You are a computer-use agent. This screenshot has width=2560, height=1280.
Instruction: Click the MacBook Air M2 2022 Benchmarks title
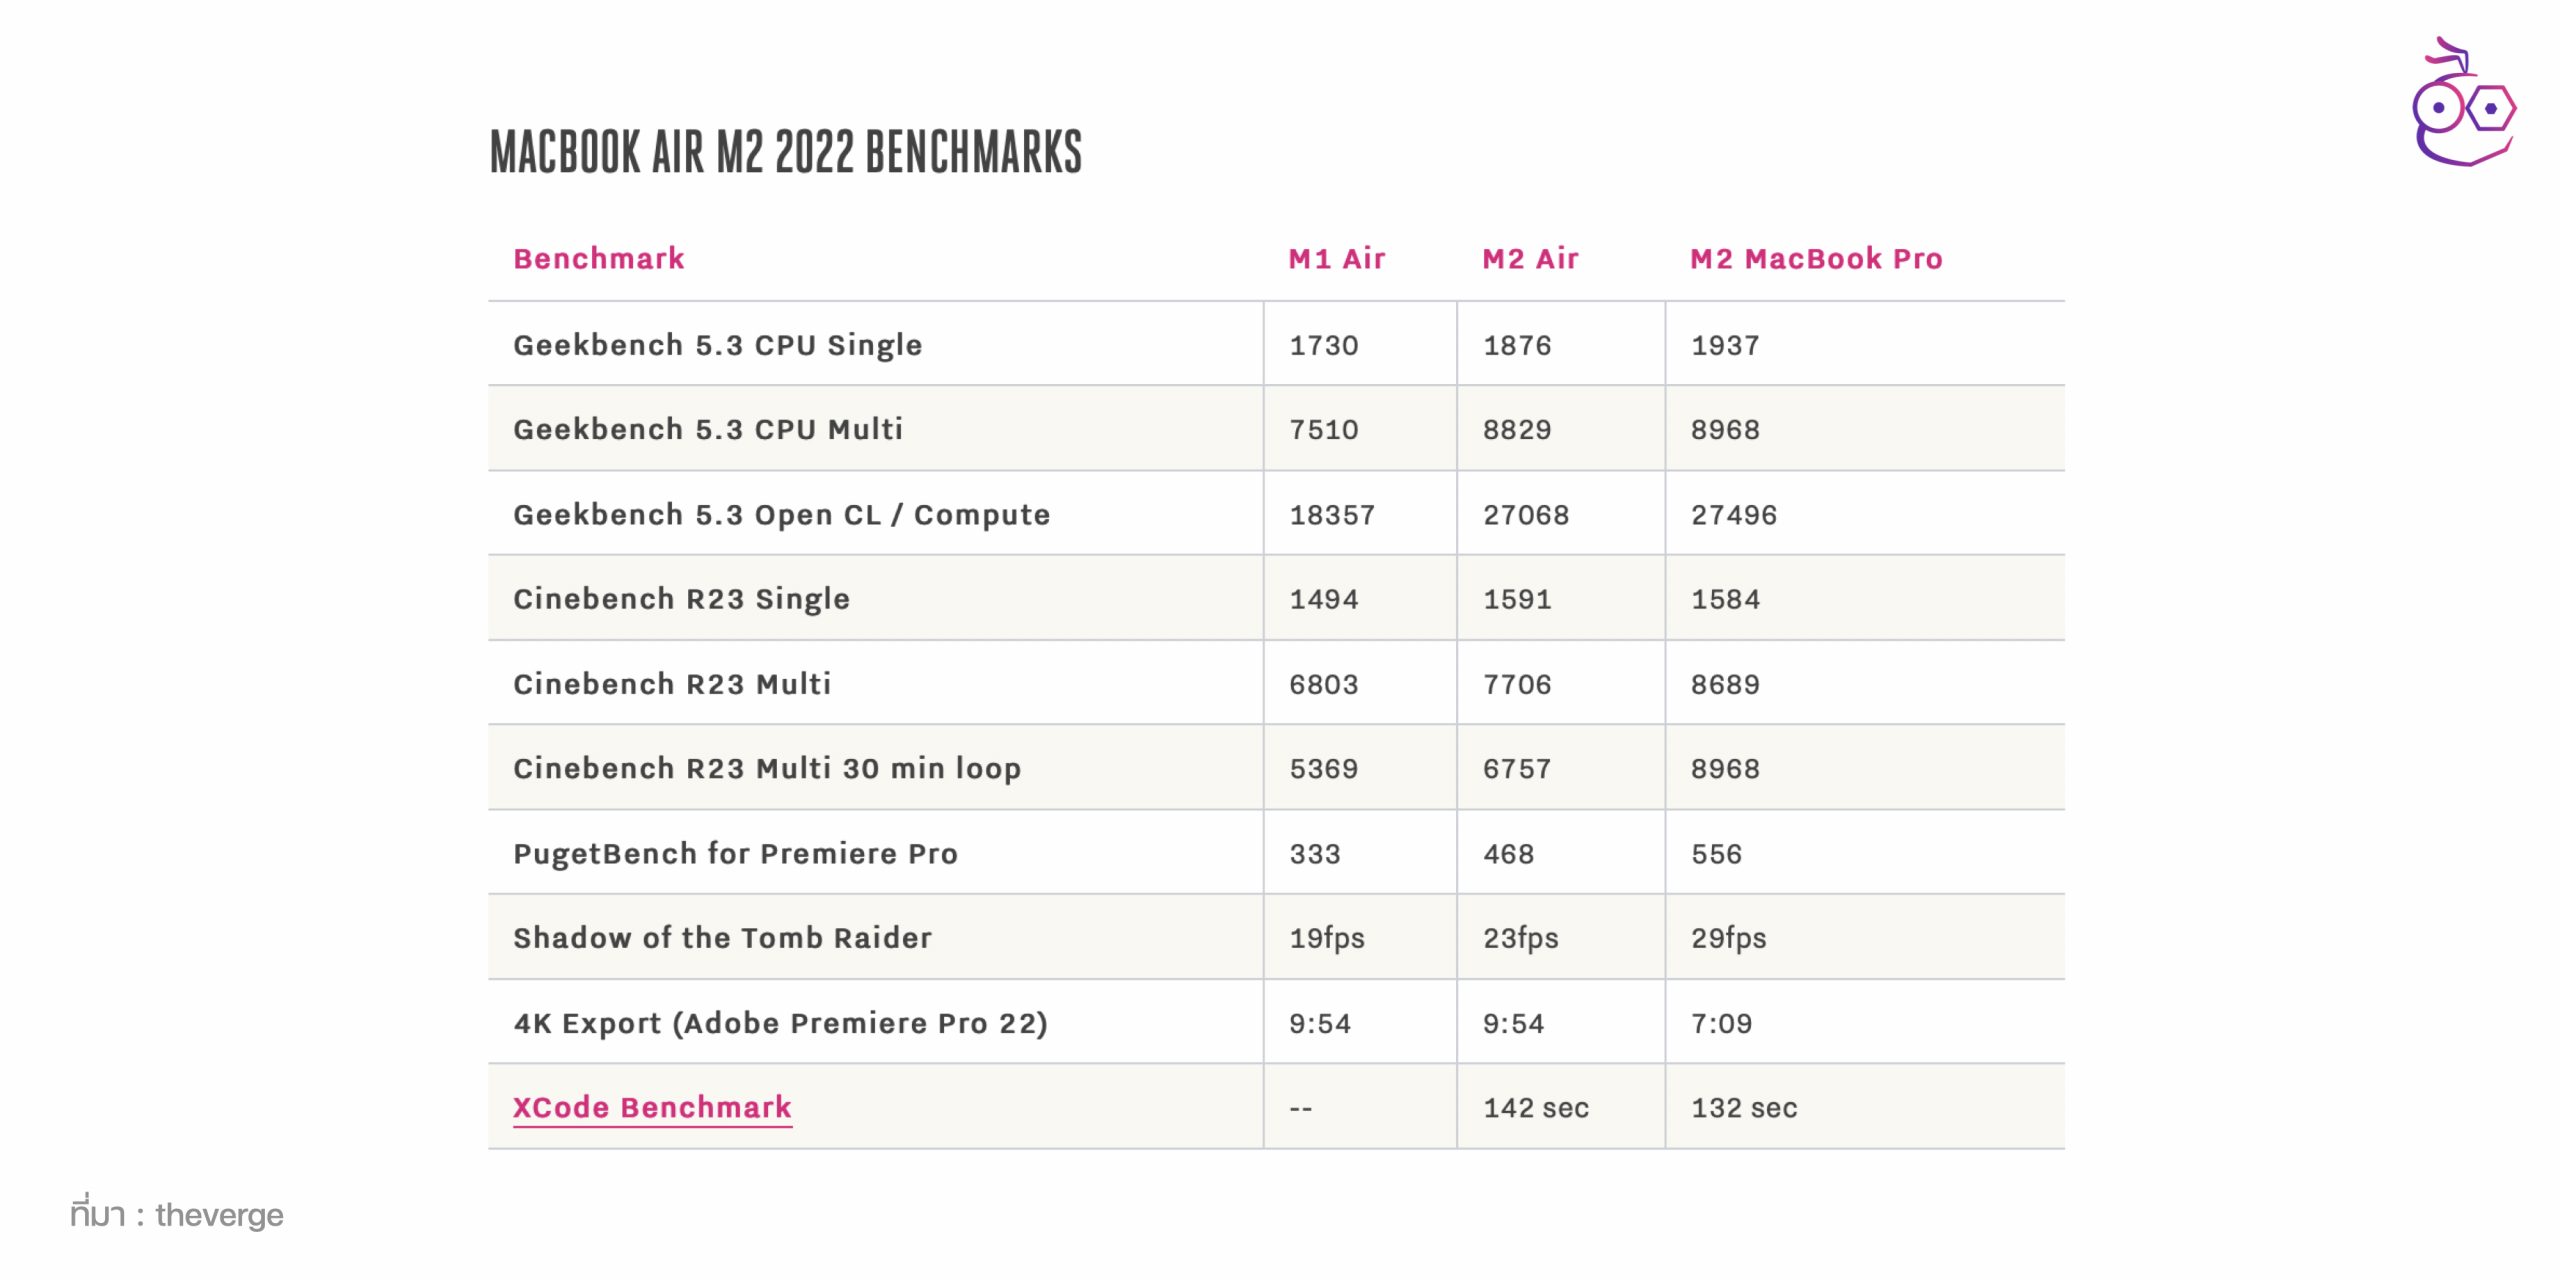(x=786, y=152)
